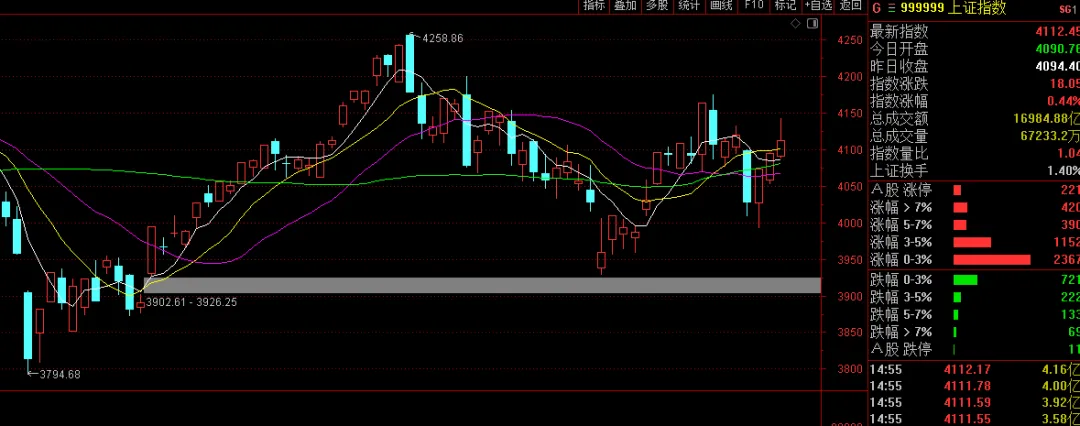Viewport: 1080px width, 426px height.
Task: Click the diamond icon above the chart
Action: click(796, 24)
